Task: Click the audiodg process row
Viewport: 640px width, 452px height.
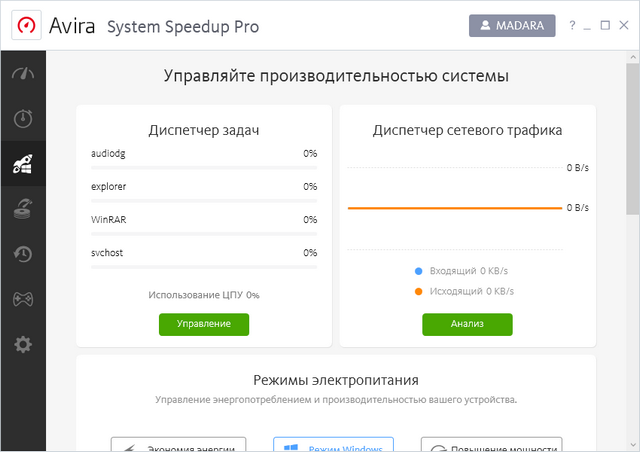Action: point(204,154)
